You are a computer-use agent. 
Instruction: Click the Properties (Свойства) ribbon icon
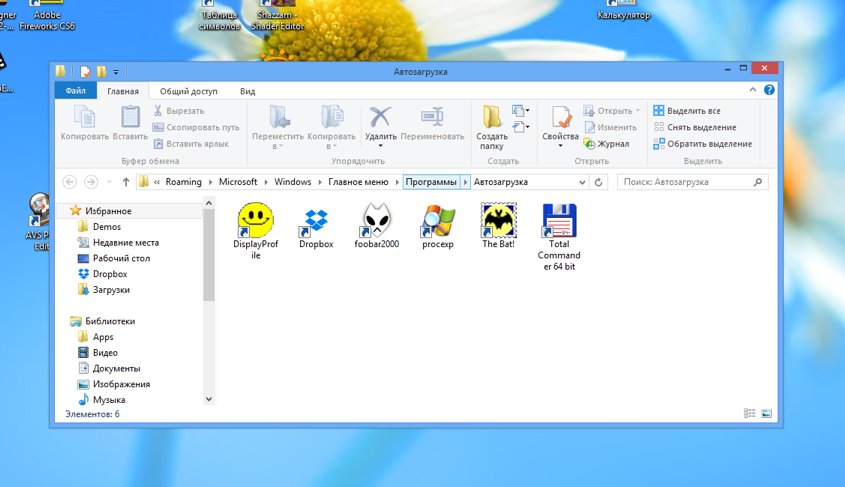pos(560,120)
